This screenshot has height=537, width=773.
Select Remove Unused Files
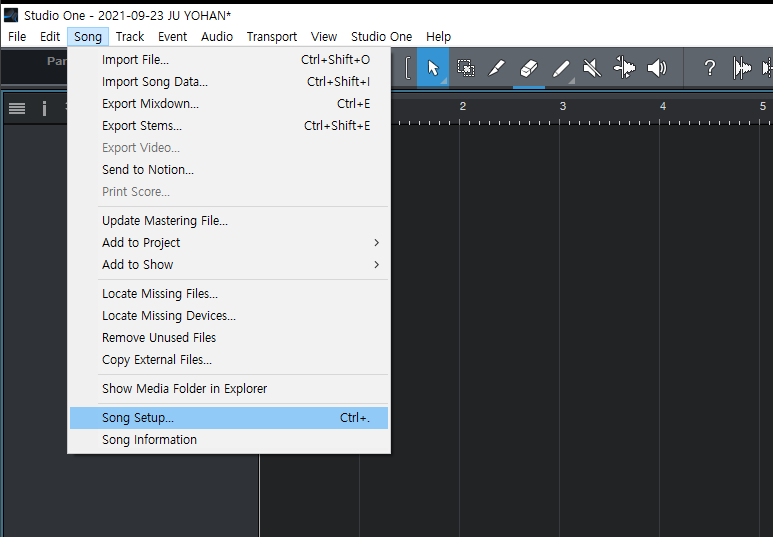pos(229,337)
